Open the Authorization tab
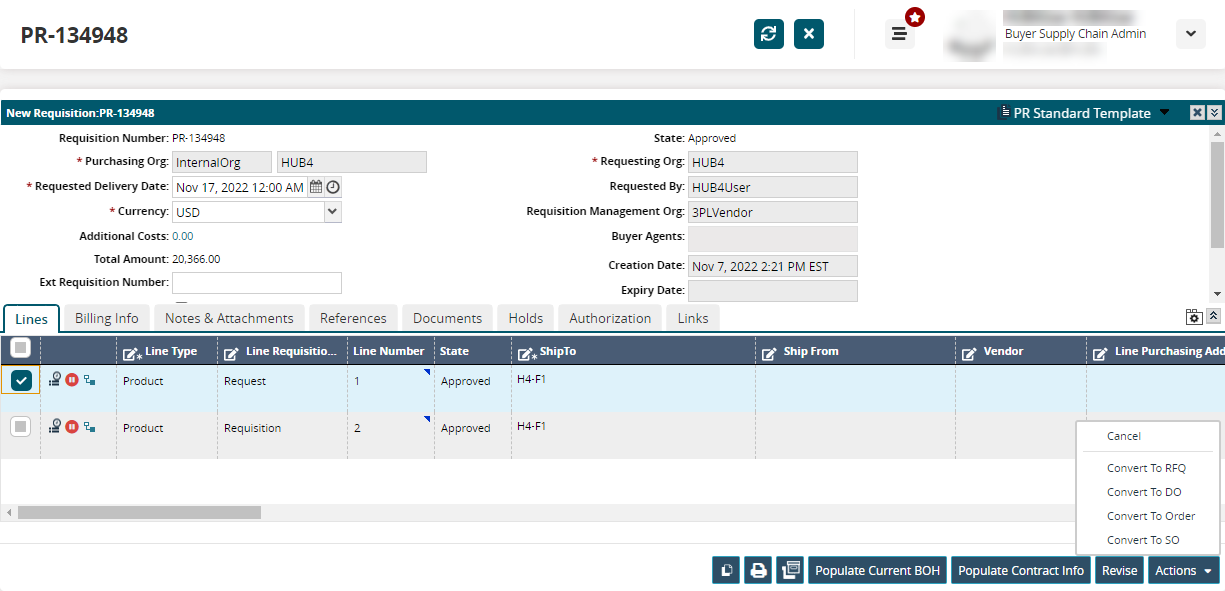The width and height of the screenshot is (1225, 591). click(610, 318)
